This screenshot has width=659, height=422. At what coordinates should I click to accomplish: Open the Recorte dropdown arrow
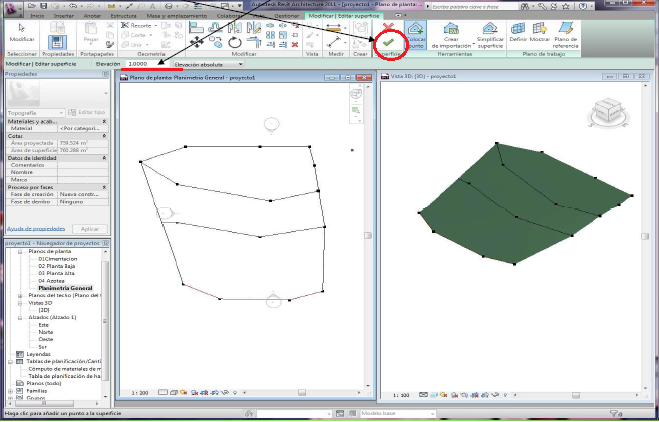pyautogui.click(x=156, y=26)
